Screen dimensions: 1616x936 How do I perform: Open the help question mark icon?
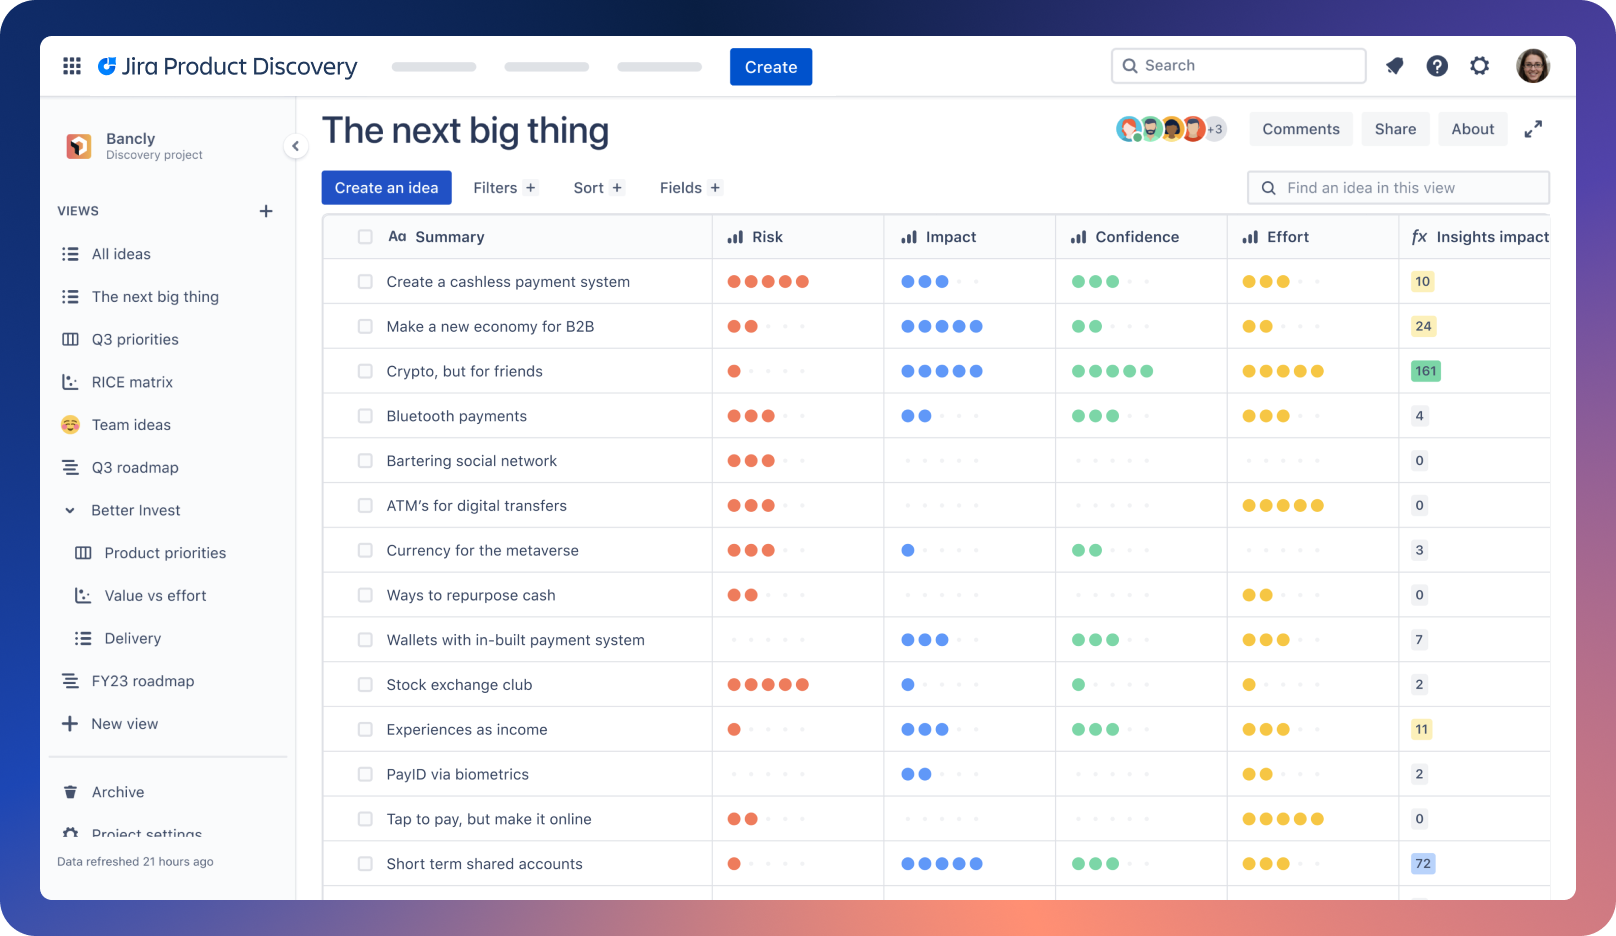click(x=1437, y=66)
